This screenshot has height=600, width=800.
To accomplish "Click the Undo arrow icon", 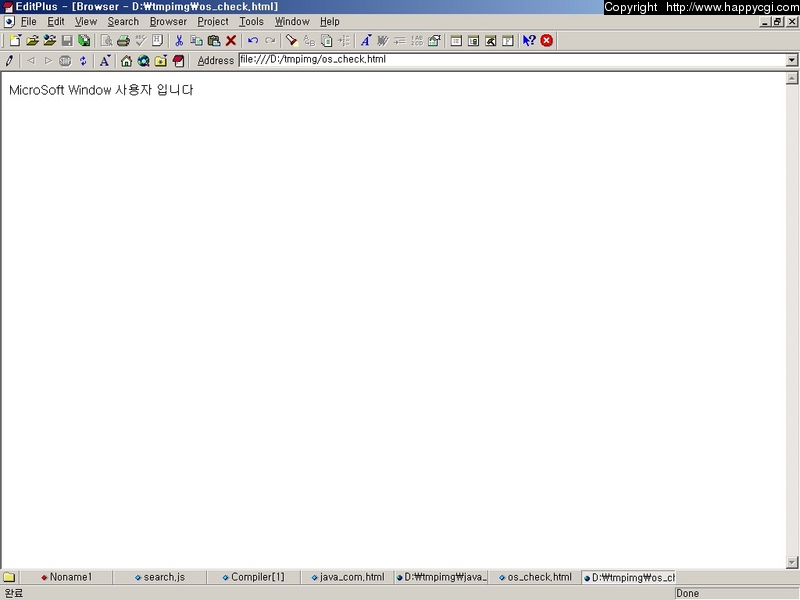I will [253, 41].
